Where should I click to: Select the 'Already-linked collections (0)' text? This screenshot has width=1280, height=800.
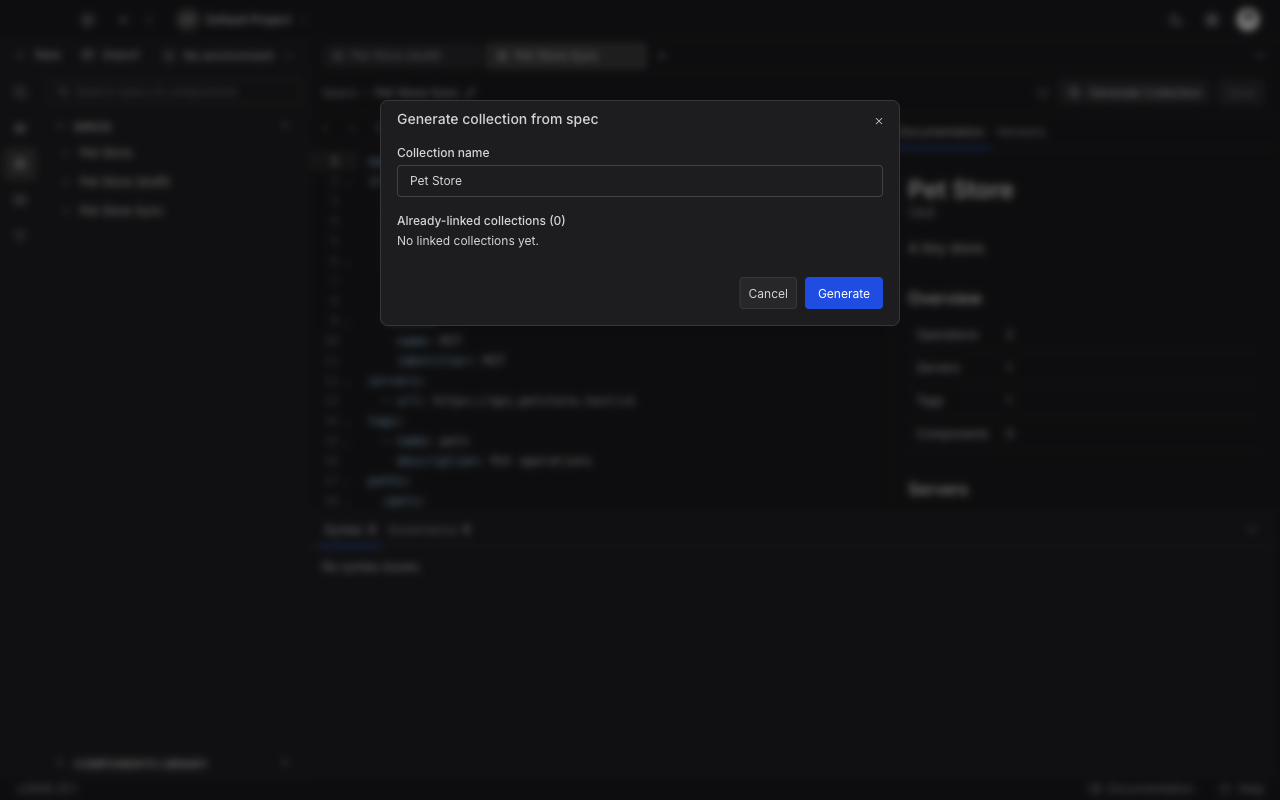[481, 221]
